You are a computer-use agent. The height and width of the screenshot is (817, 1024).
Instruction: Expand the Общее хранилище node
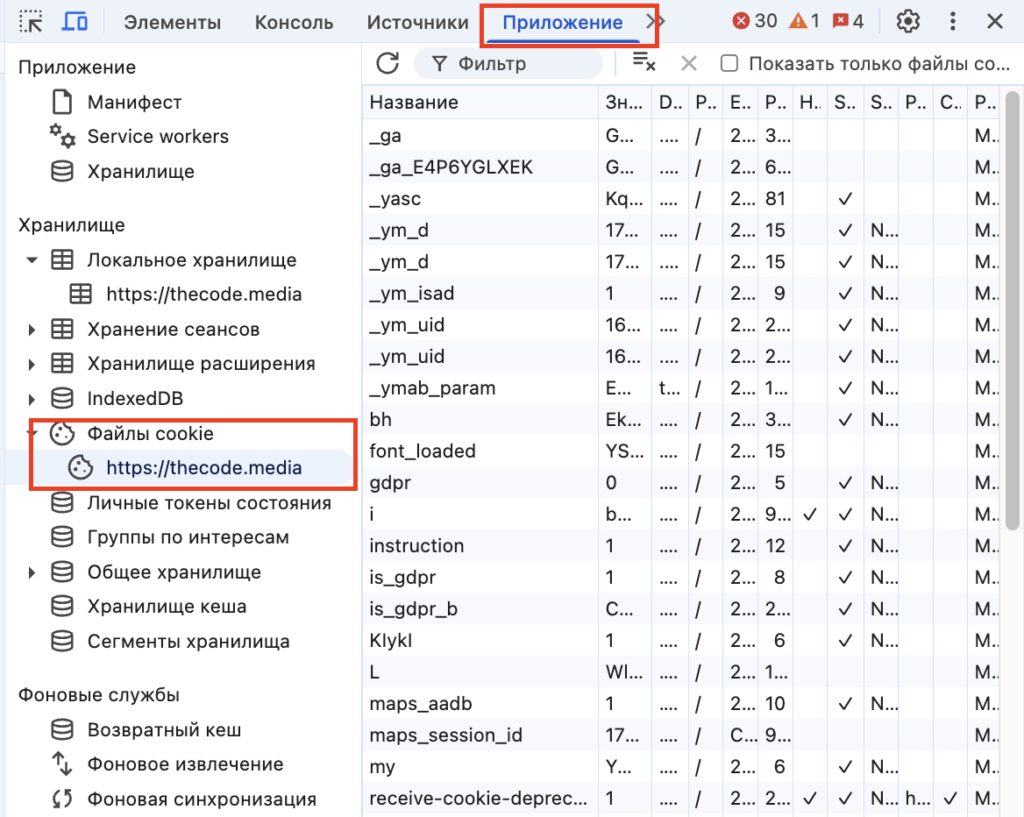point(32,573)
